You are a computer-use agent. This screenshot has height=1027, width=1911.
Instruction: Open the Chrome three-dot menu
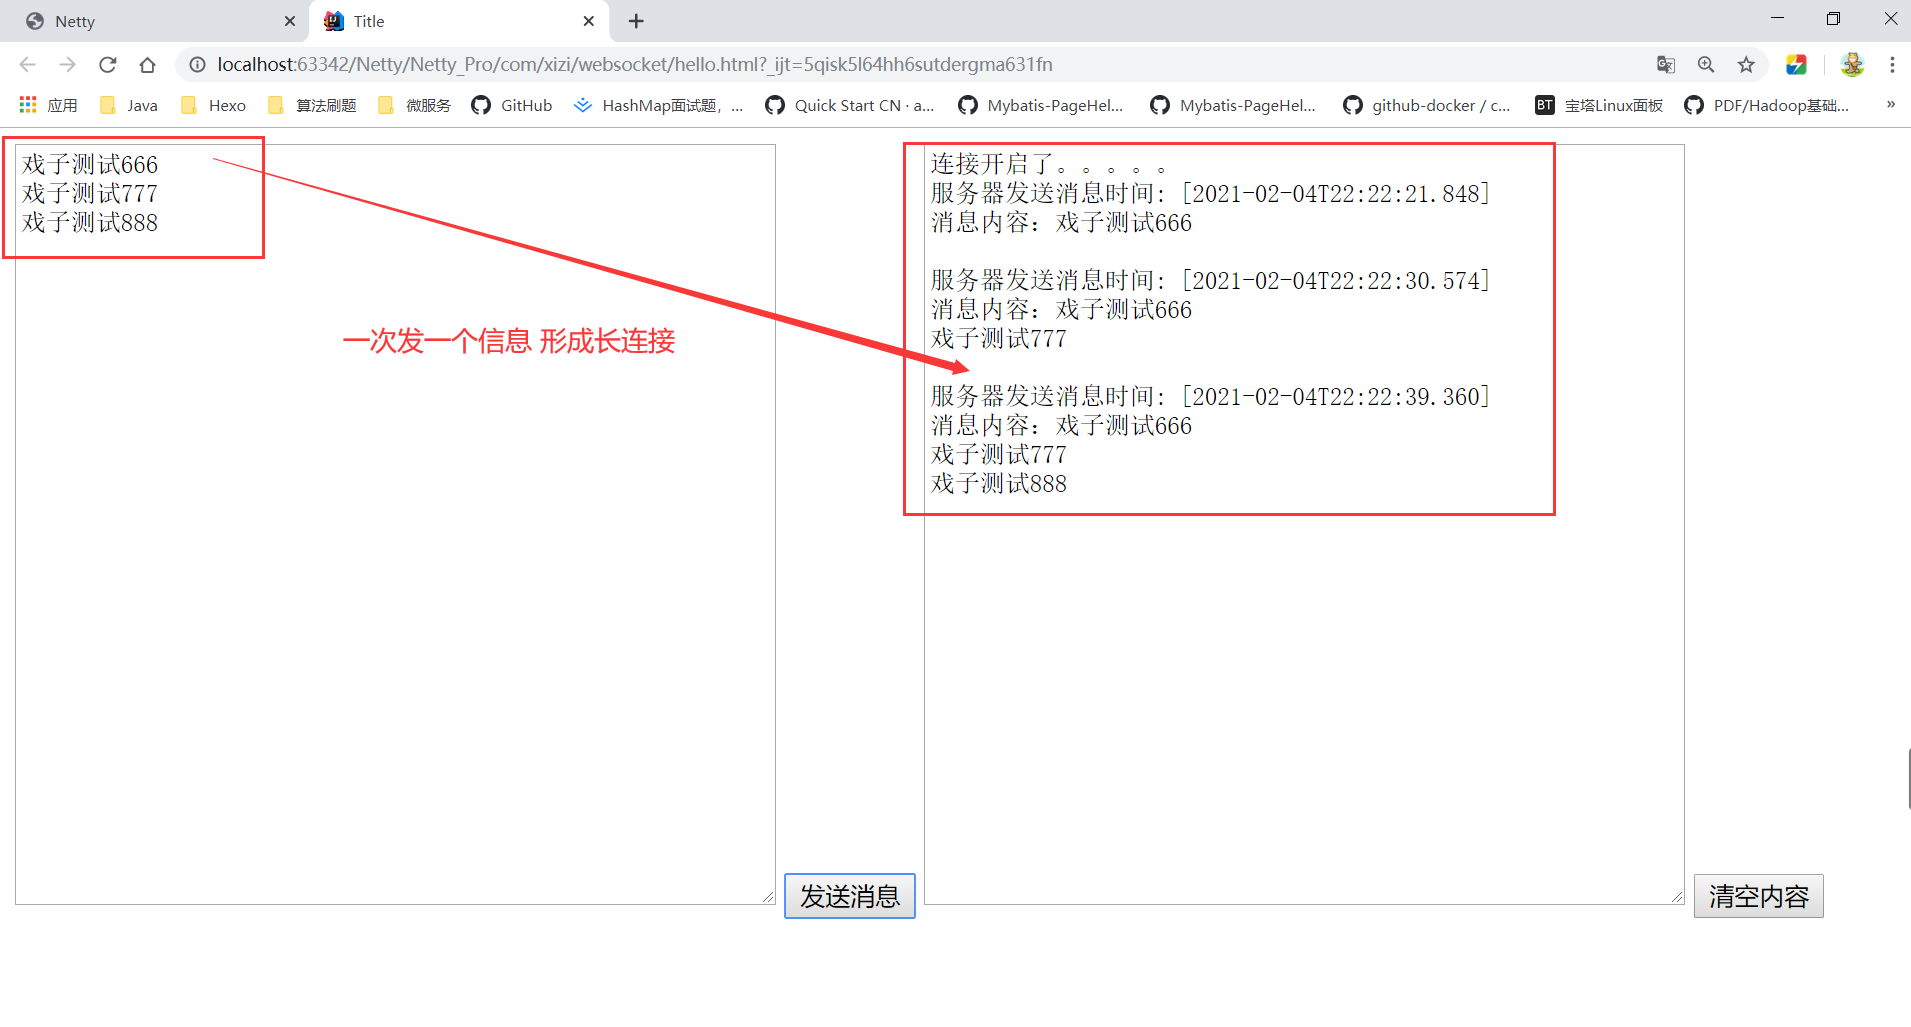1892,65
